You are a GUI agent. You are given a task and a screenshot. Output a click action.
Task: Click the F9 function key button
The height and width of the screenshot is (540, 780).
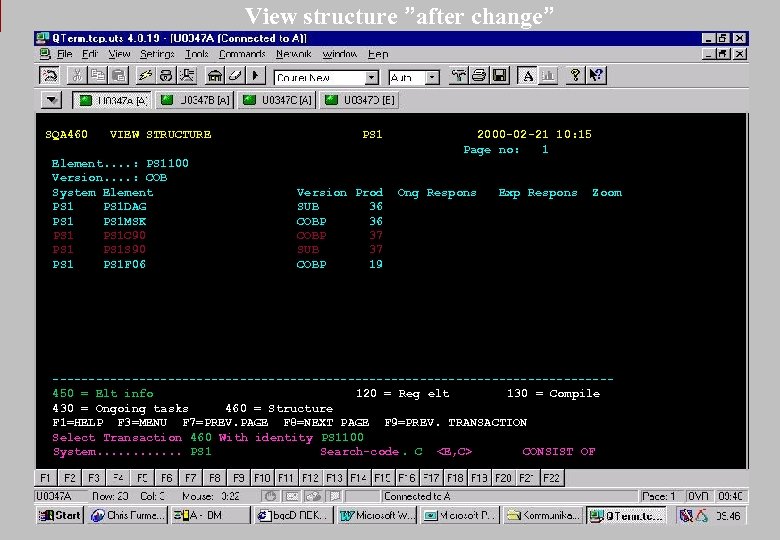[238, 478]
